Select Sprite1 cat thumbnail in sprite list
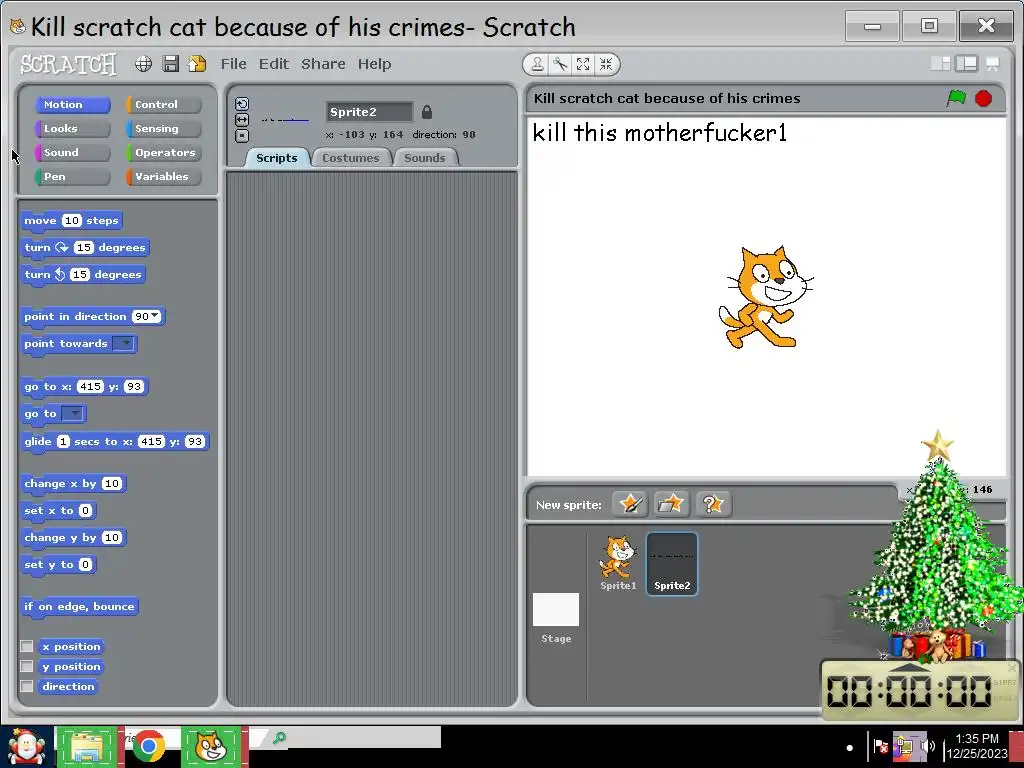The image size is (1024, 768). point(617,563)
